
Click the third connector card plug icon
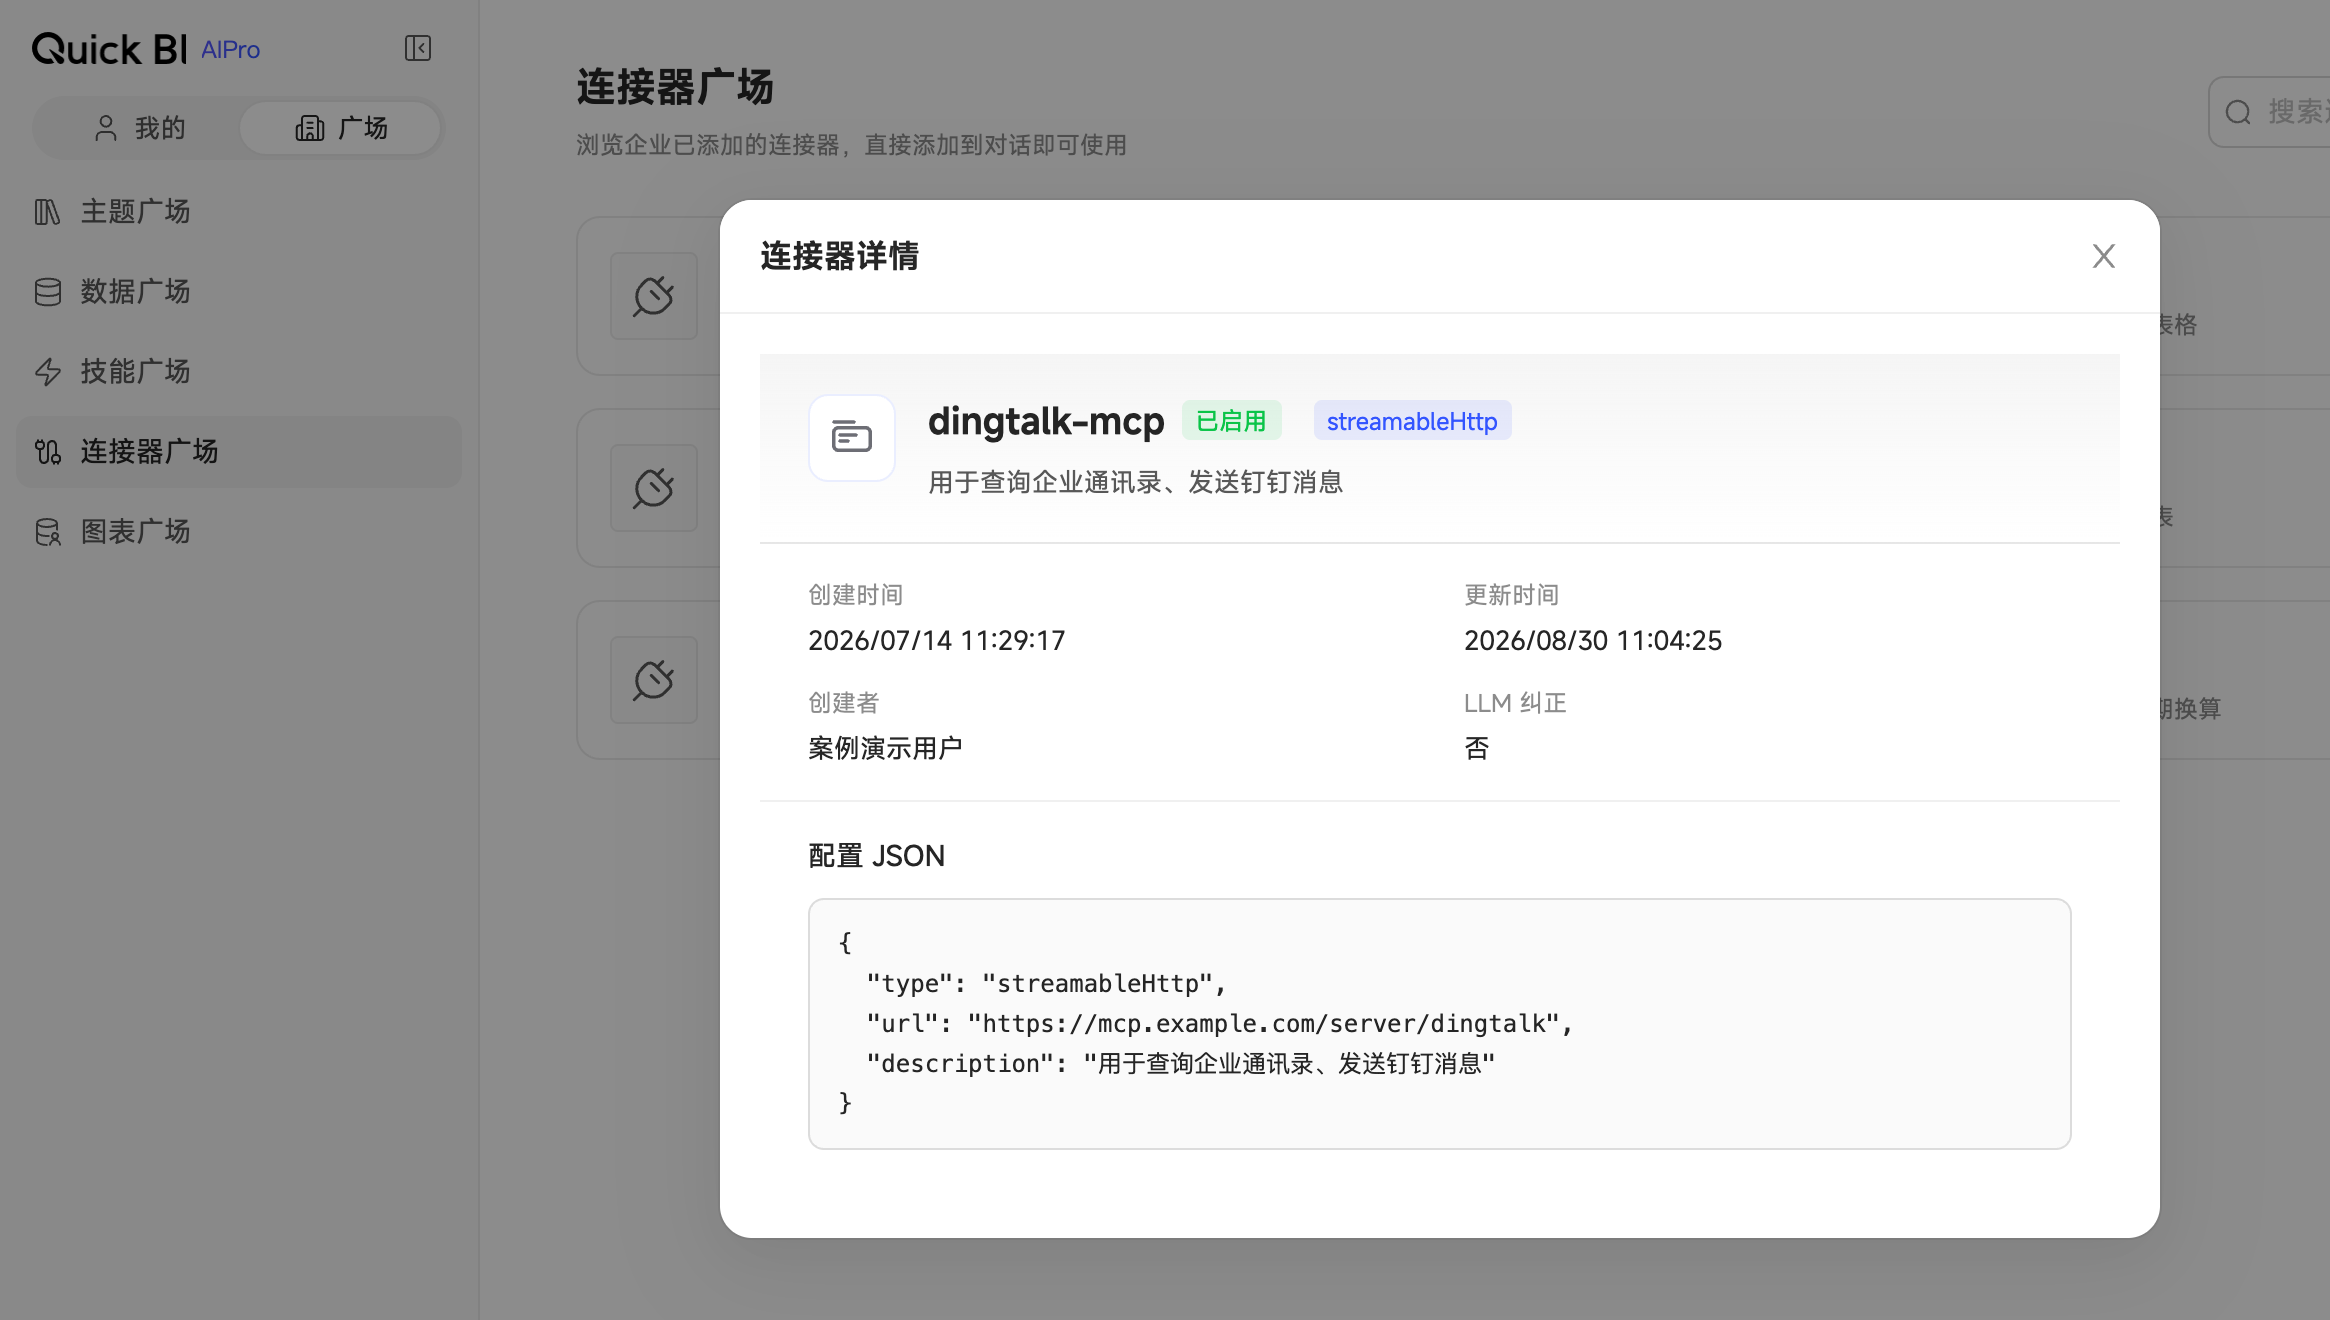tap(654, 680)
